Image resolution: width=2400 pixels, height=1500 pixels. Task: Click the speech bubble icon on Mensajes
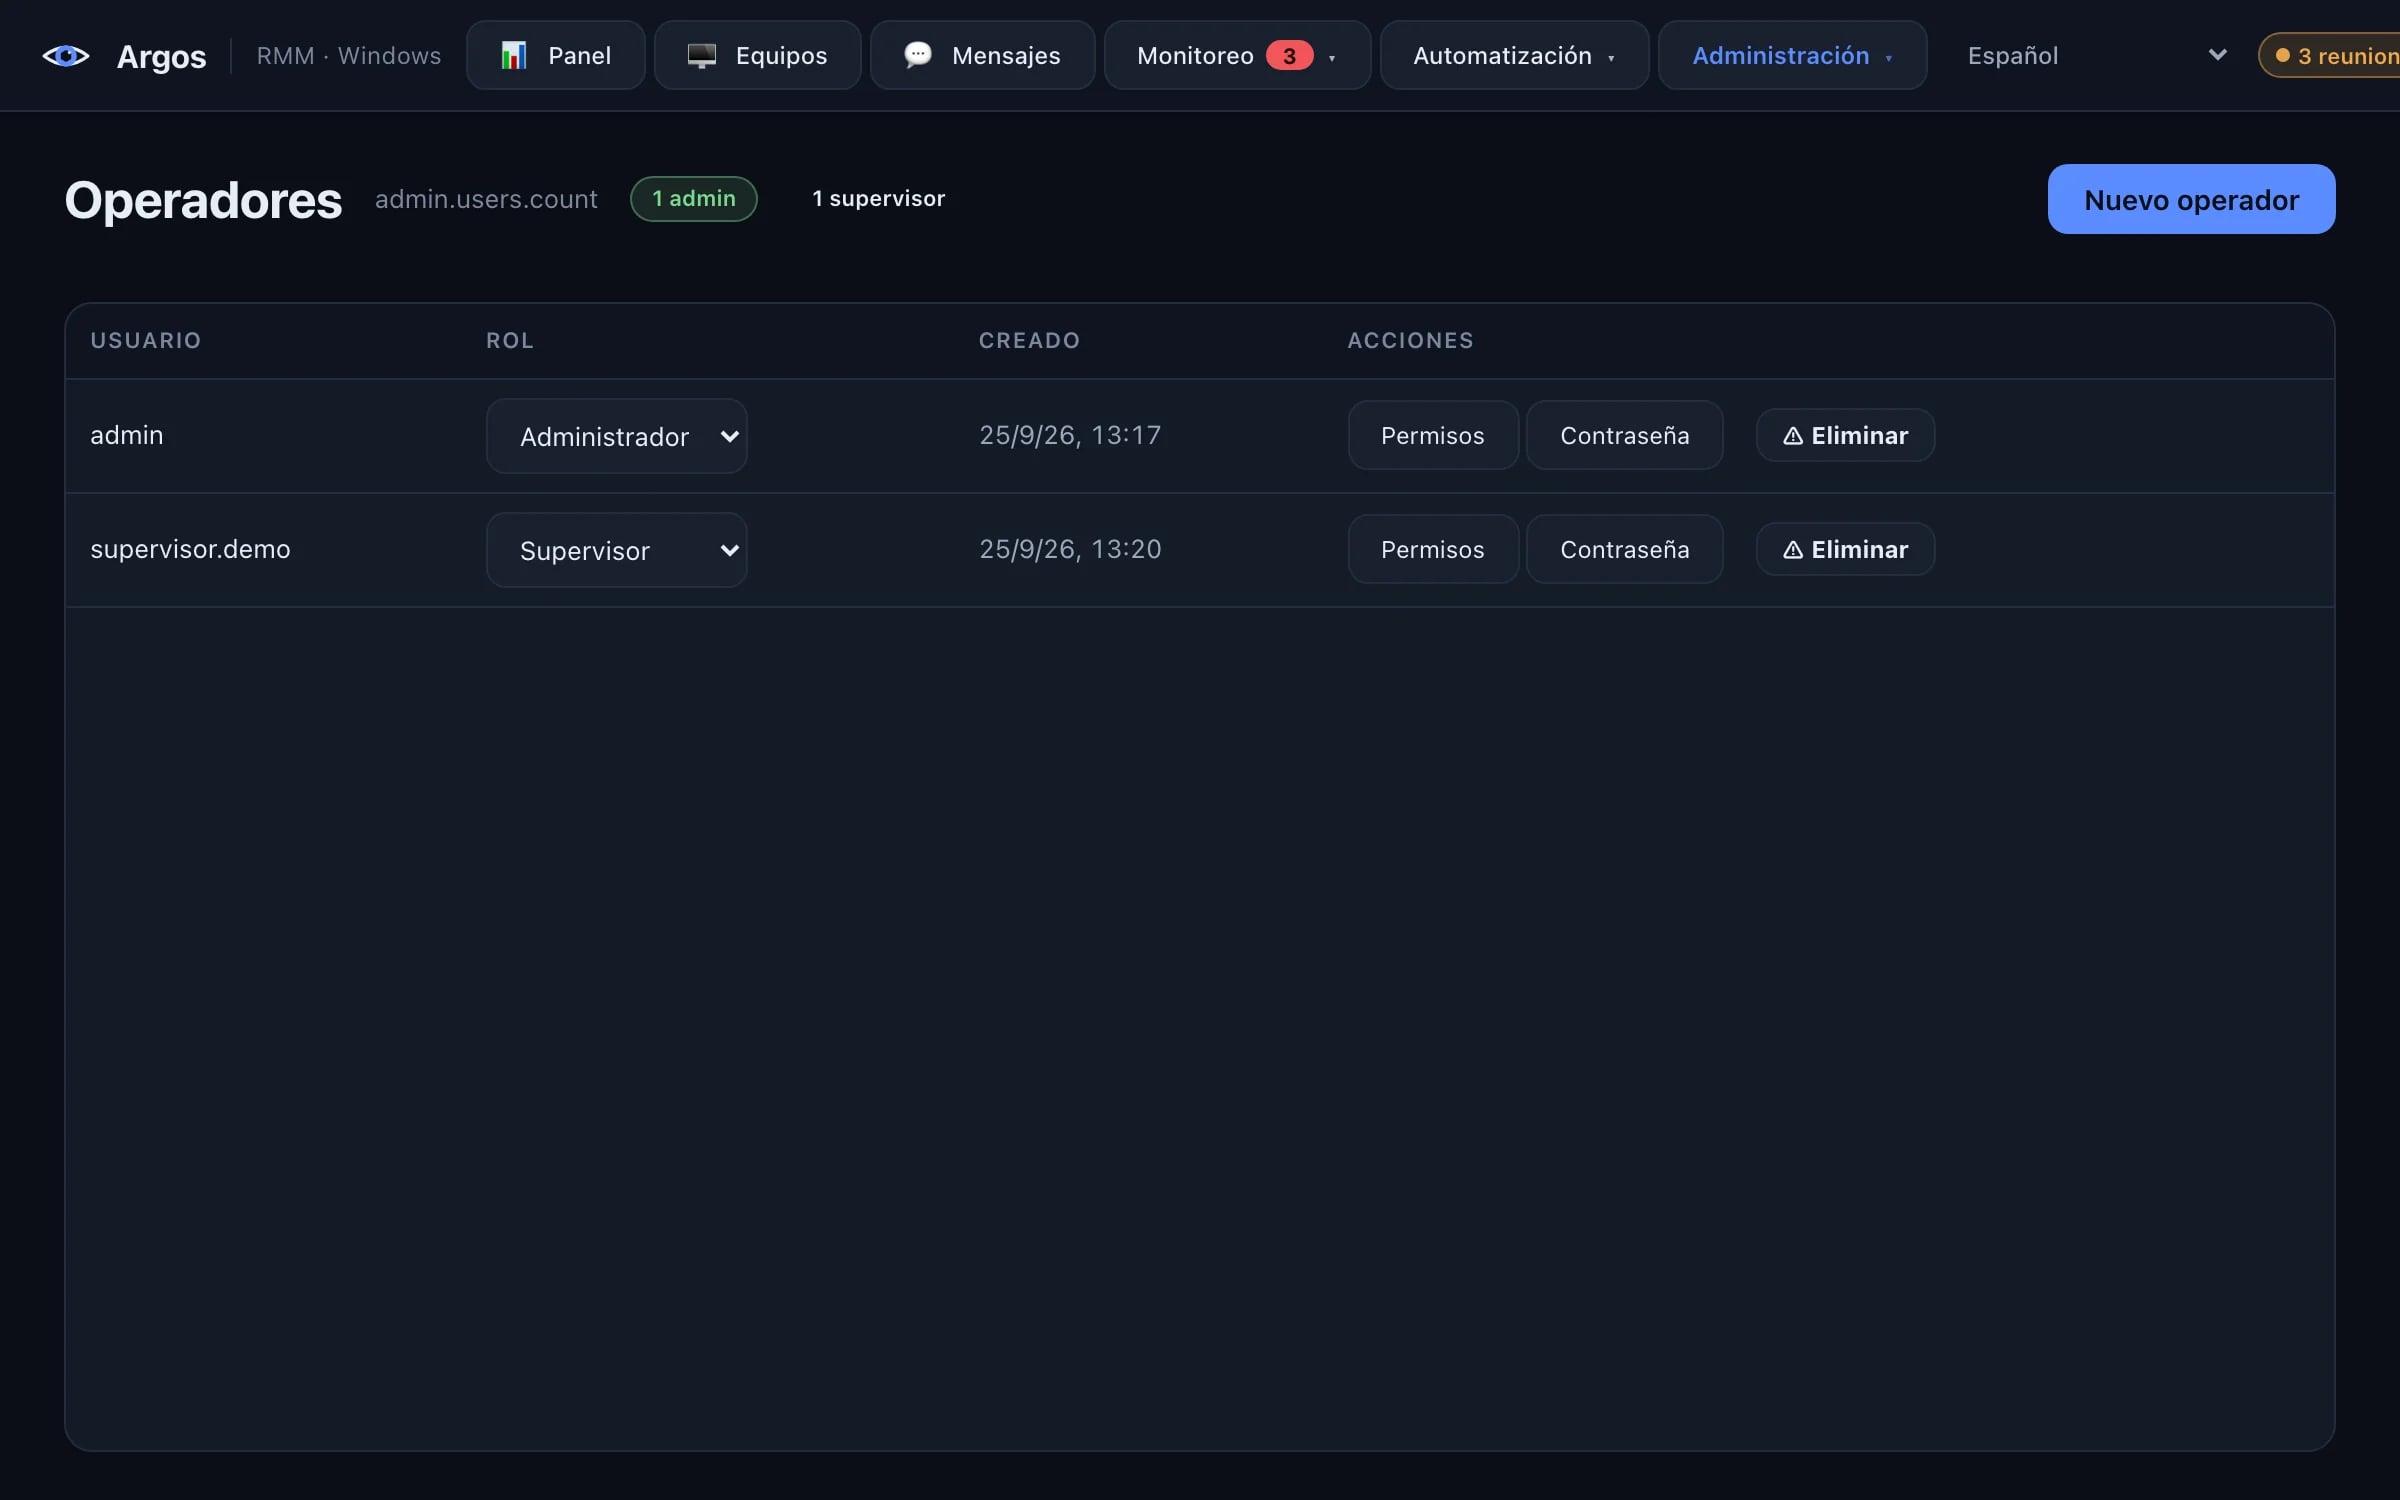(x=918, y=55)
